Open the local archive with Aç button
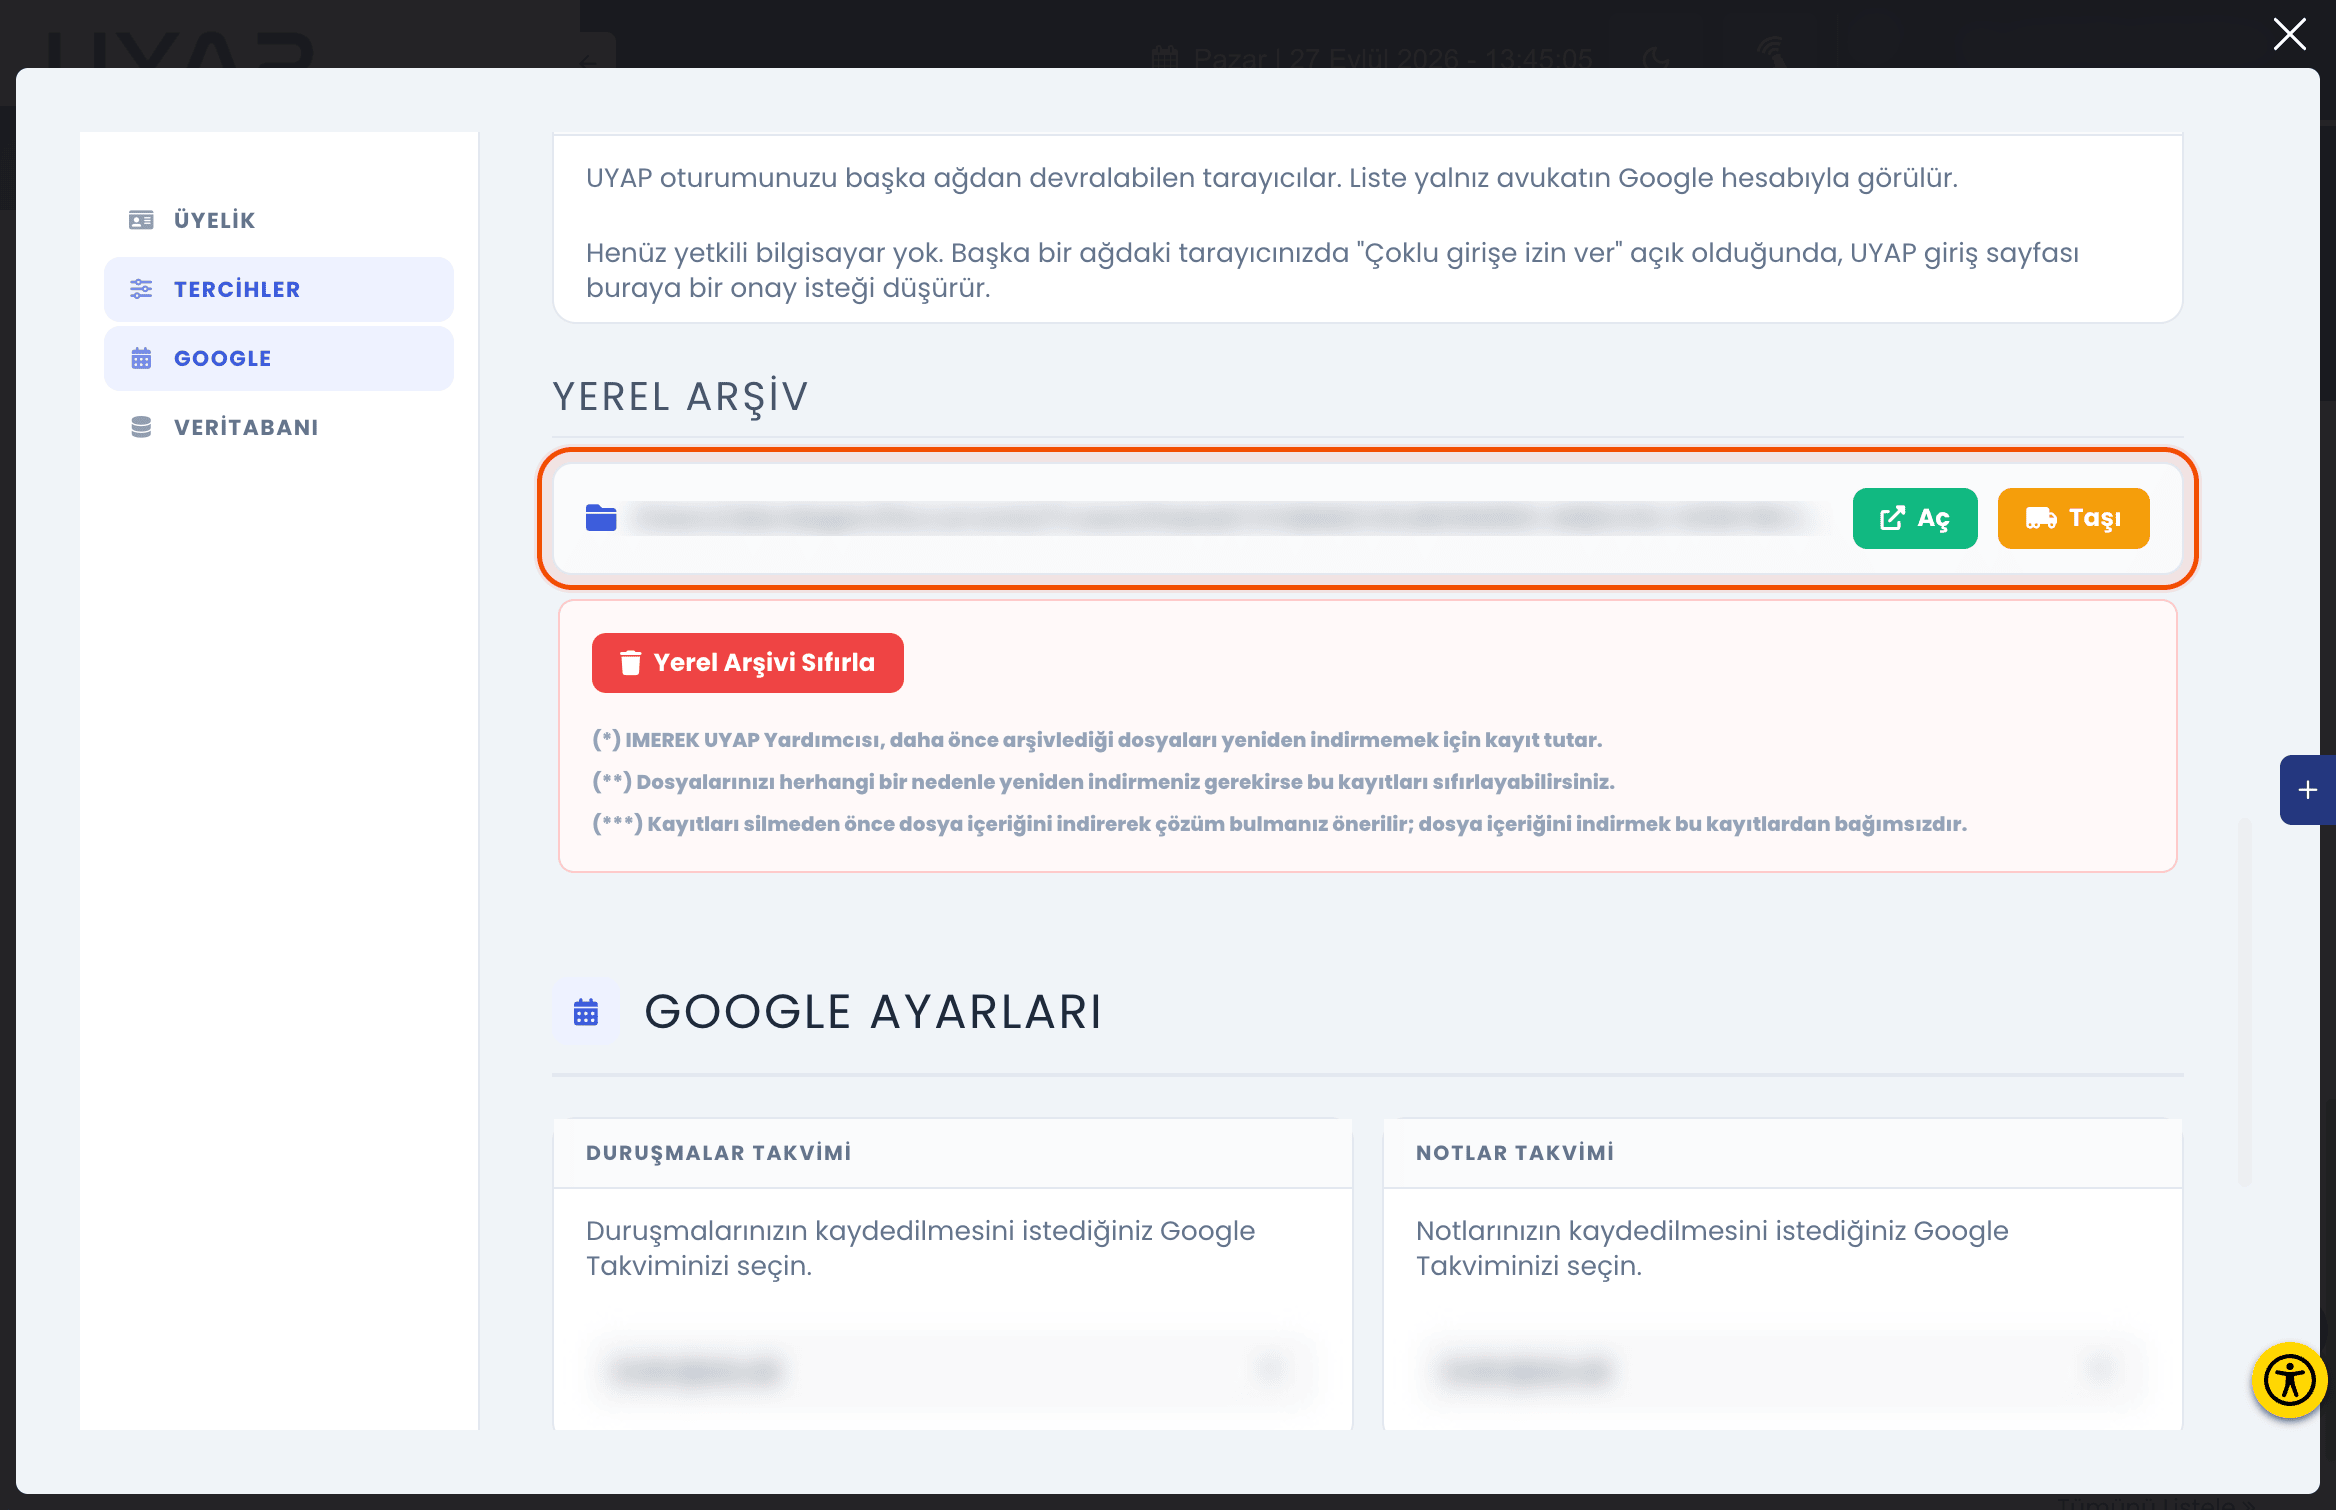2336x1510 pixels. [1915, 518]
